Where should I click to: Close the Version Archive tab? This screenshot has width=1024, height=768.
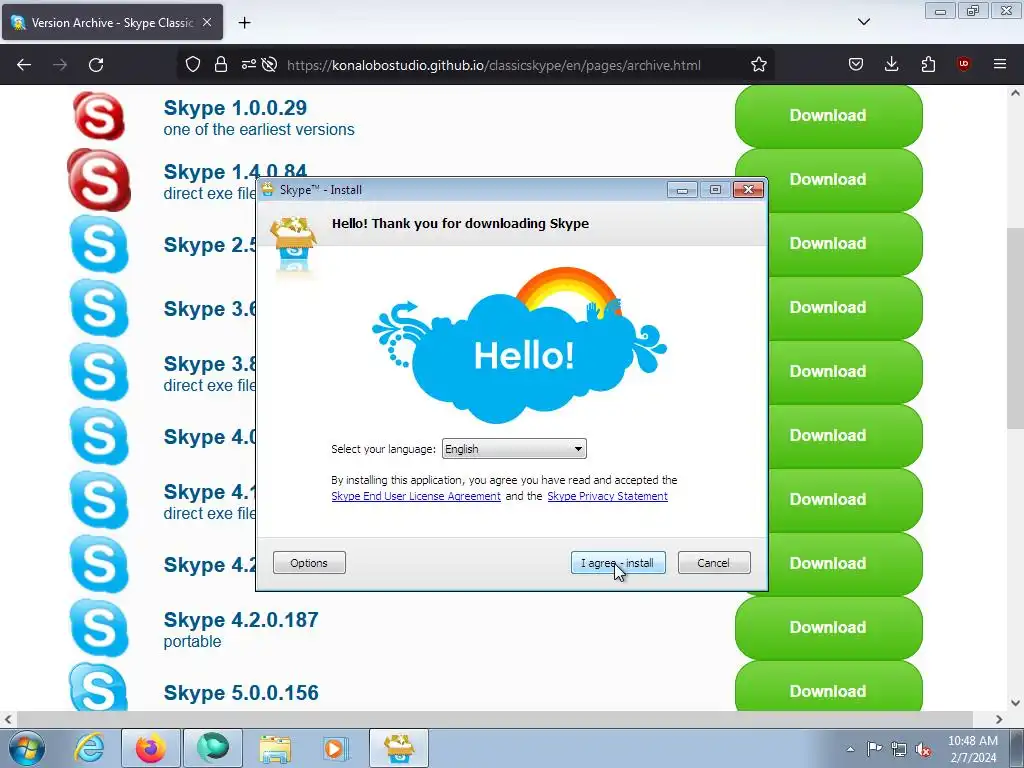207,22
